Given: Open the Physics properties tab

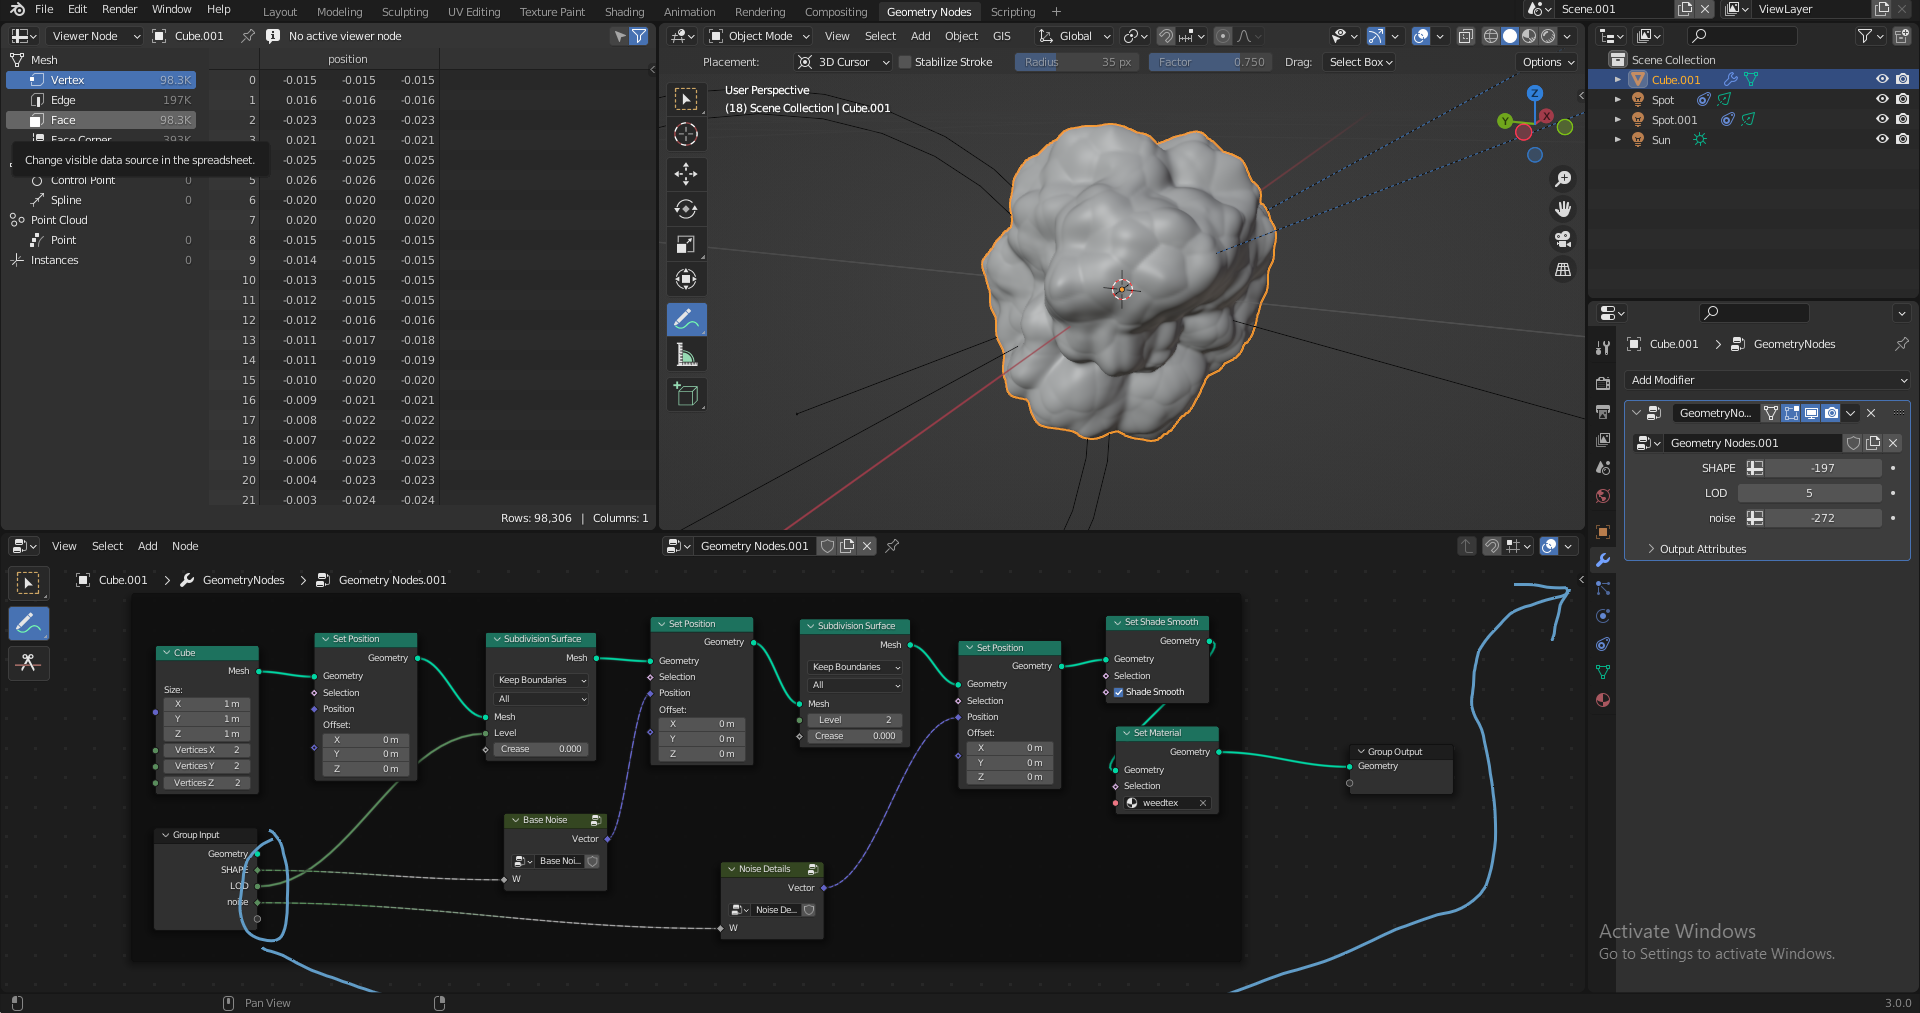Looking at the screenshot, I should pyautogui.click(x=1603, y=616).
